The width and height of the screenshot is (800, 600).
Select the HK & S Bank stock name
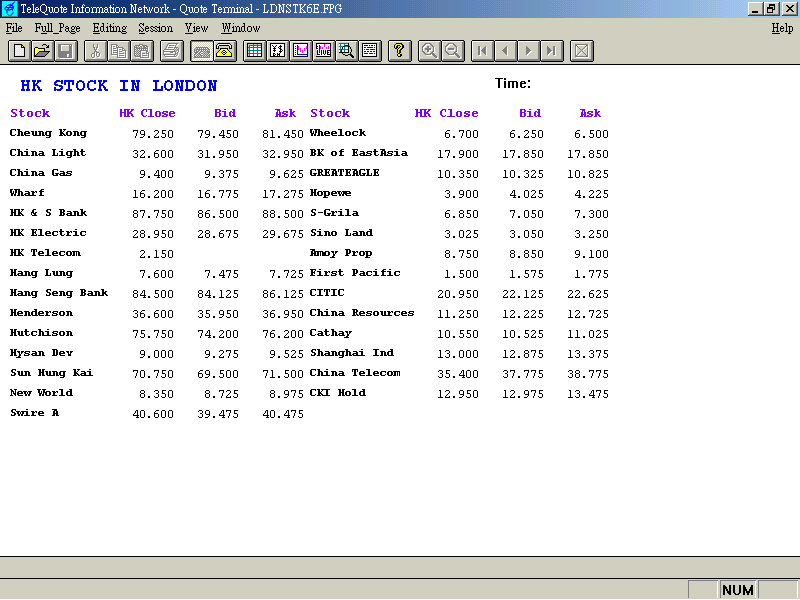48,213
